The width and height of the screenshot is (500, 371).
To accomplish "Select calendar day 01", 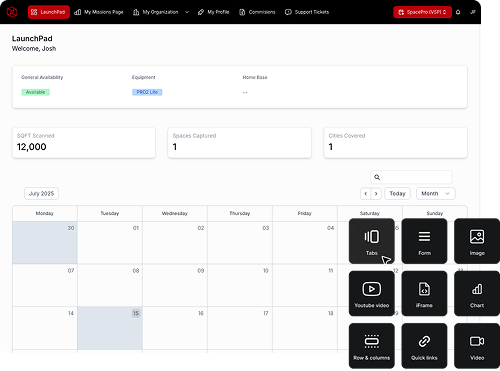I will tap(110, 242).
